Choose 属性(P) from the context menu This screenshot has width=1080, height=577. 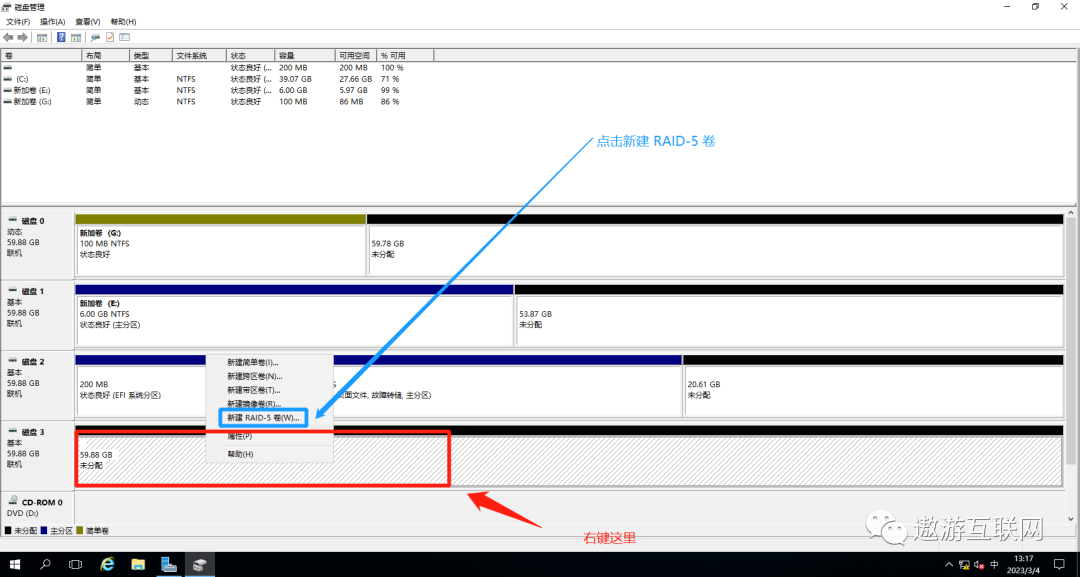click(270, 436)
